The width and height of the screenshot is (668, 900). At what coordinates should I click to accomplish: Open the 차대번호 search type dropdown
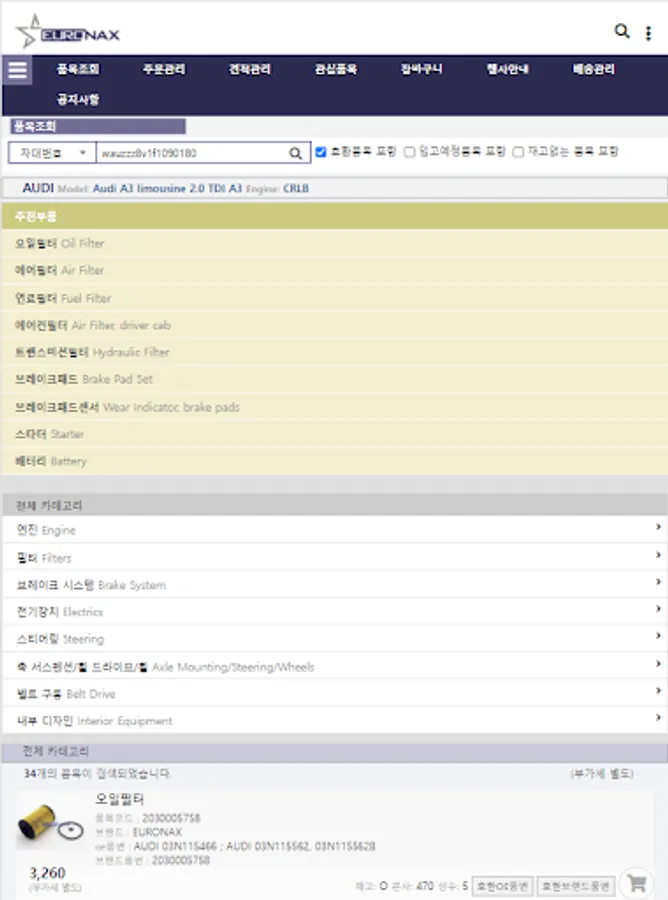(52, 153)
